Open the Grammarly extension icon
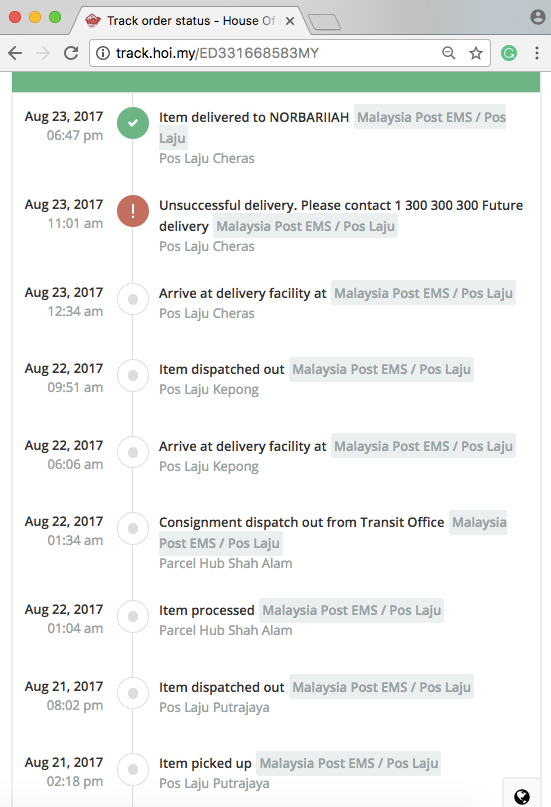Viewport: 551px width, 807px height. 509,53
